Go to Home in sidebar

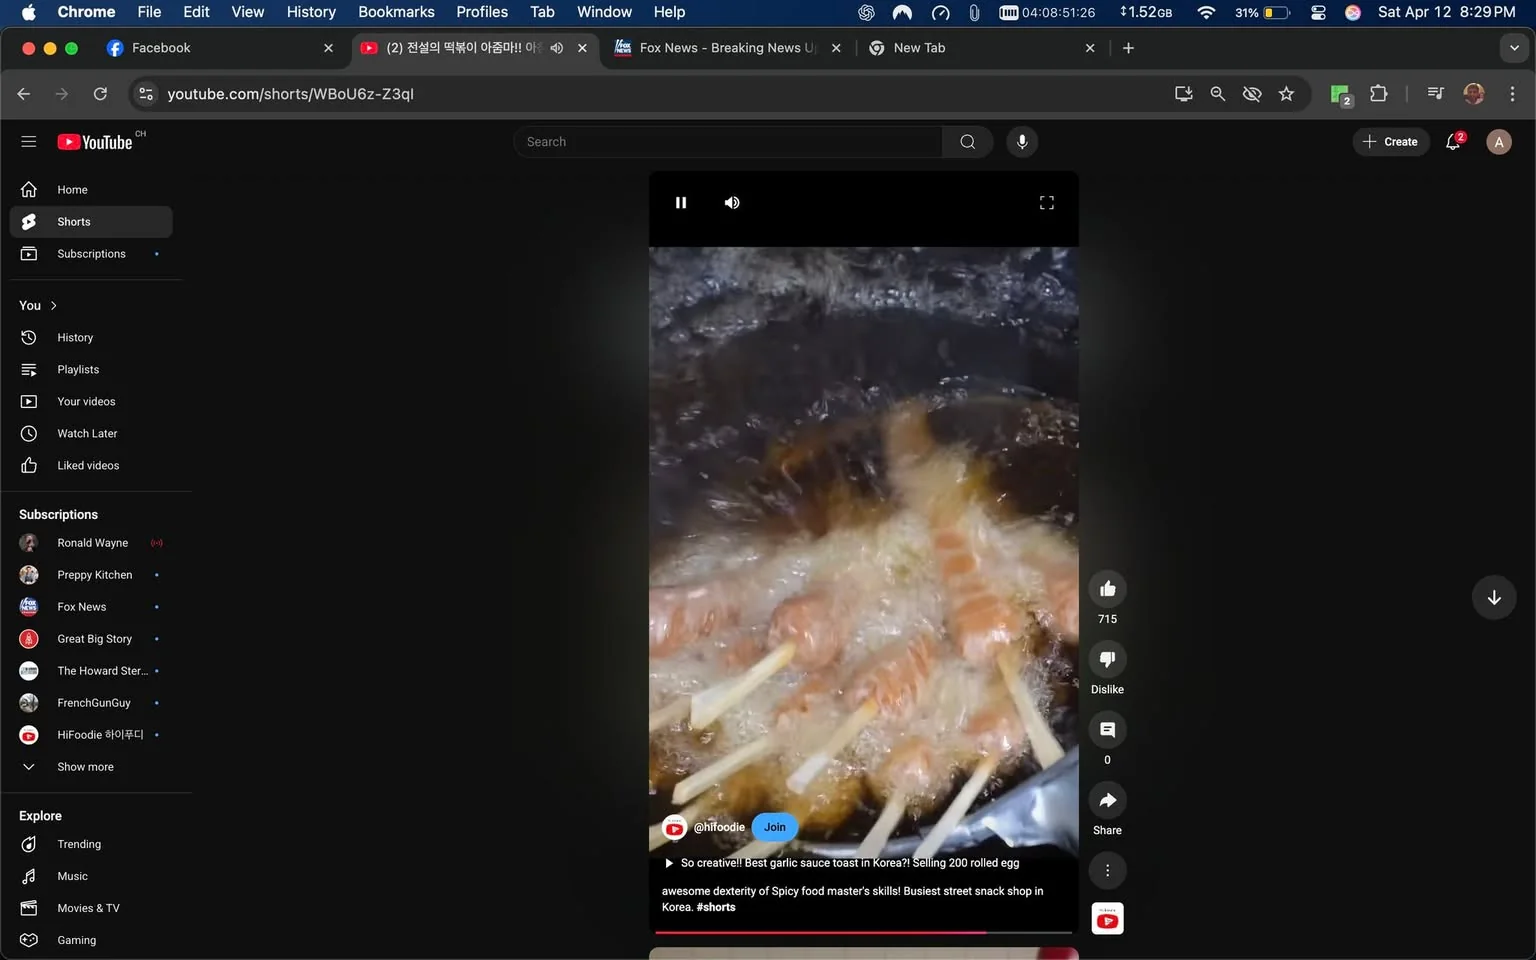(x=91, y=190)
